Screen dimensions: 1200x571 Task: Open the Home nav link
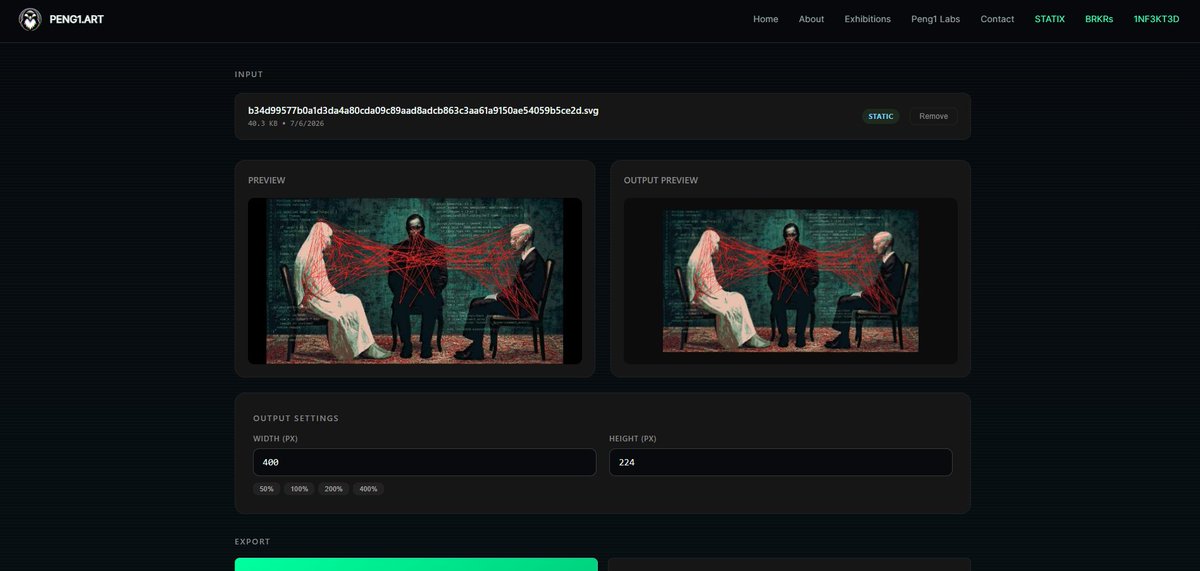[x=766, y=19]
